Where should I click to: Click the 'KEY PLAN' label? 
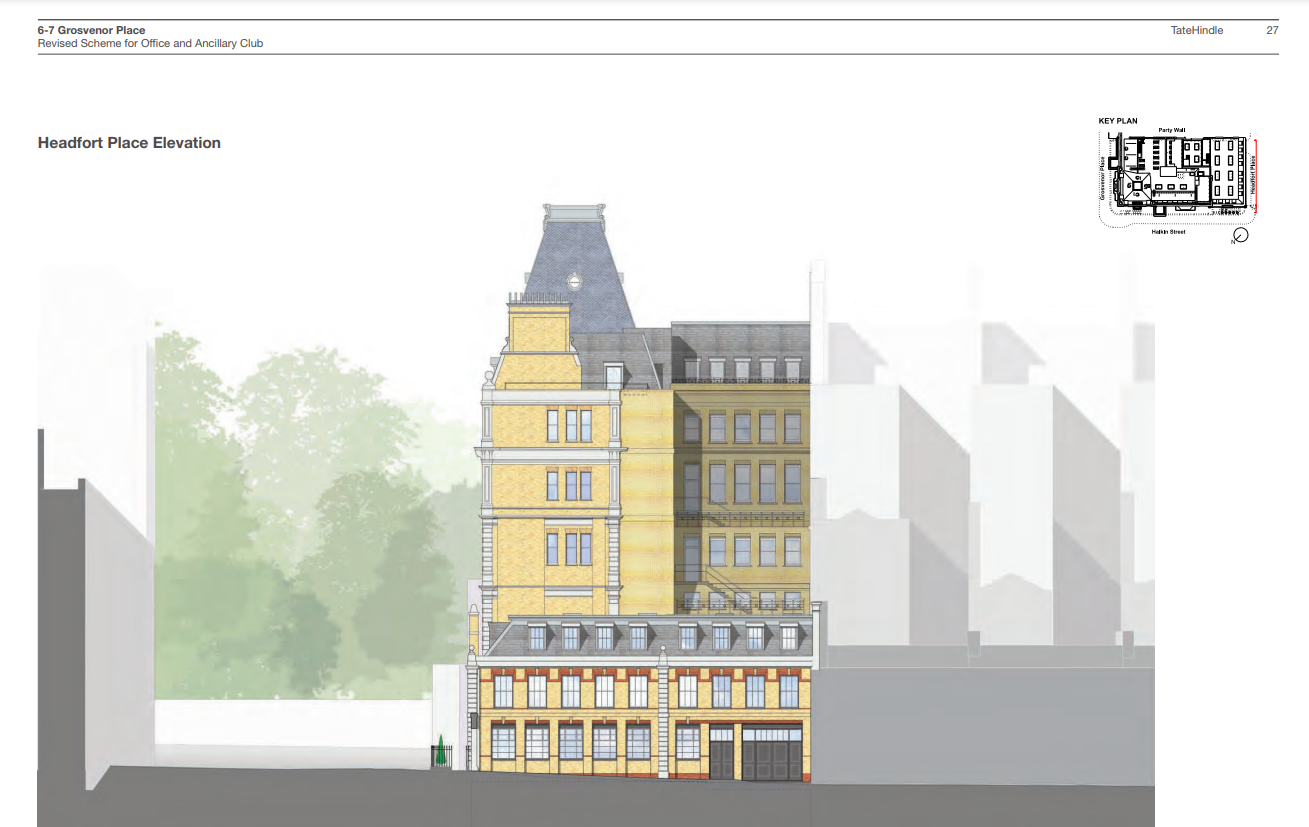pos(1118,121)
